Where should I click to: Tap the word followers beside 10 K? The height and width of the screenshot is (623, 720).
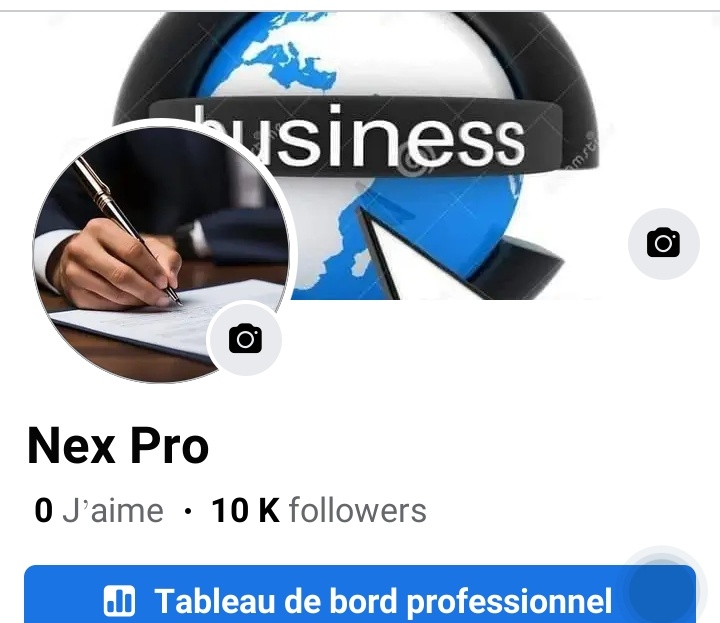tap(358, 510)
